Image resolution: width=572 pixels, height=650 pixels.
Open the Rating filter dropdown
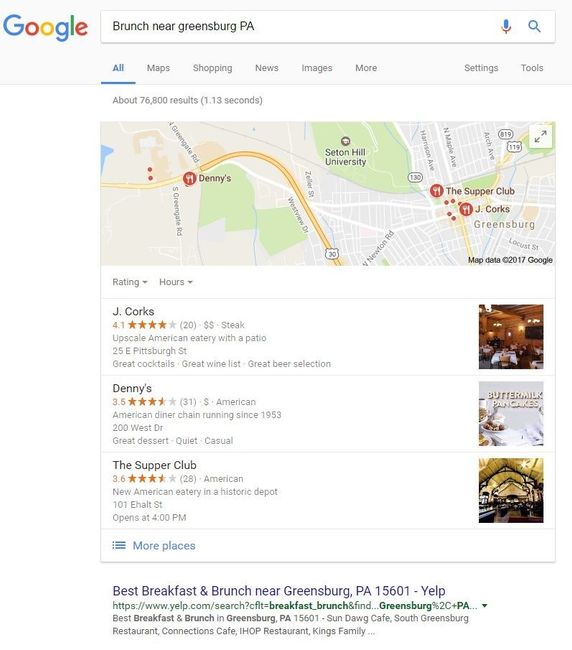coord(130,282)
